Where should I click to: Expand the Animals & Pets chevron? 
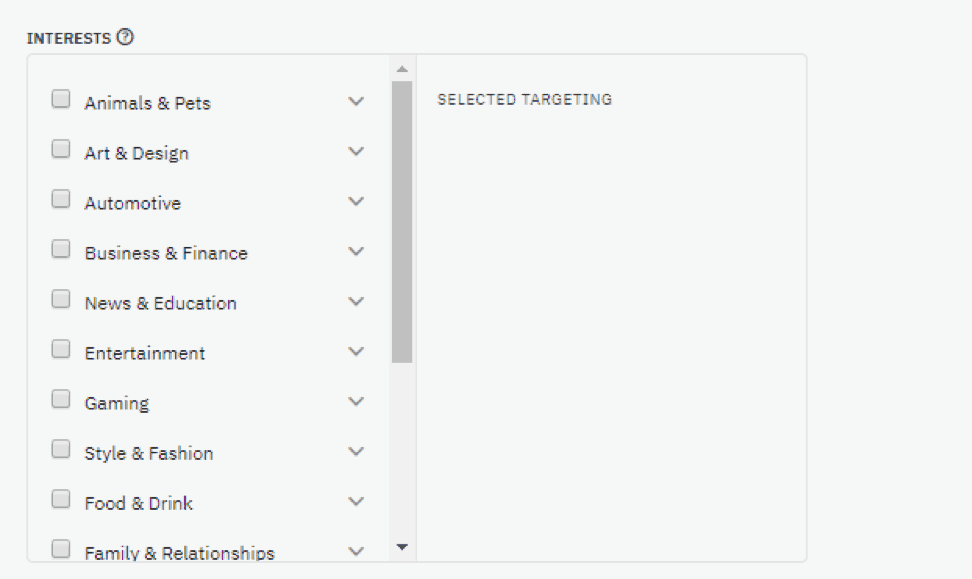click(356, 101)
